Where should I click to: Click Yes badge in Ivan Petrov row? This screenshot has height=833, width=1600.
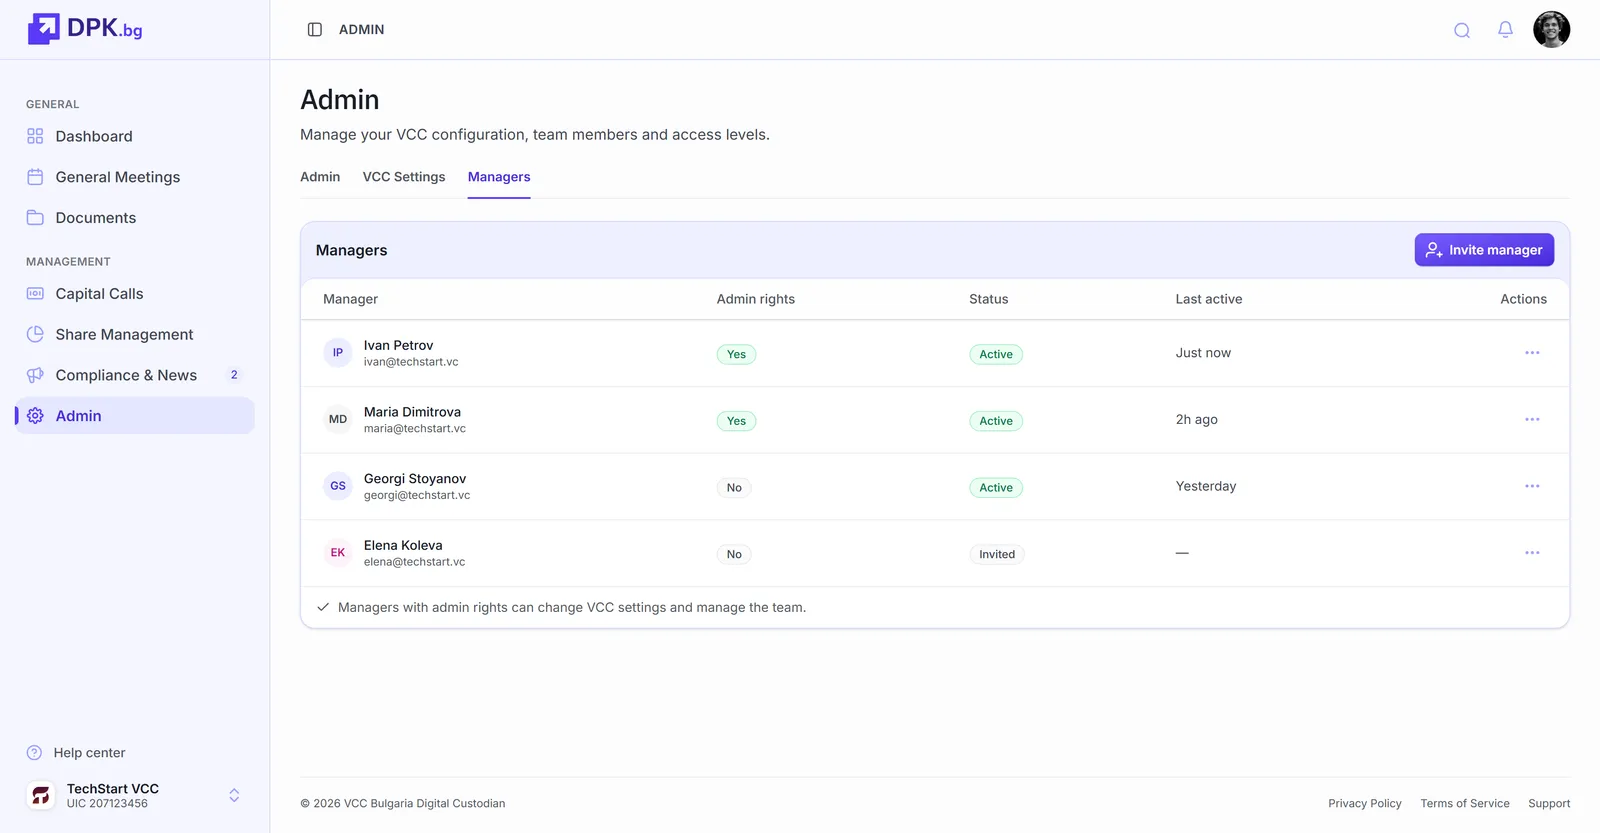tap(736, 354)
